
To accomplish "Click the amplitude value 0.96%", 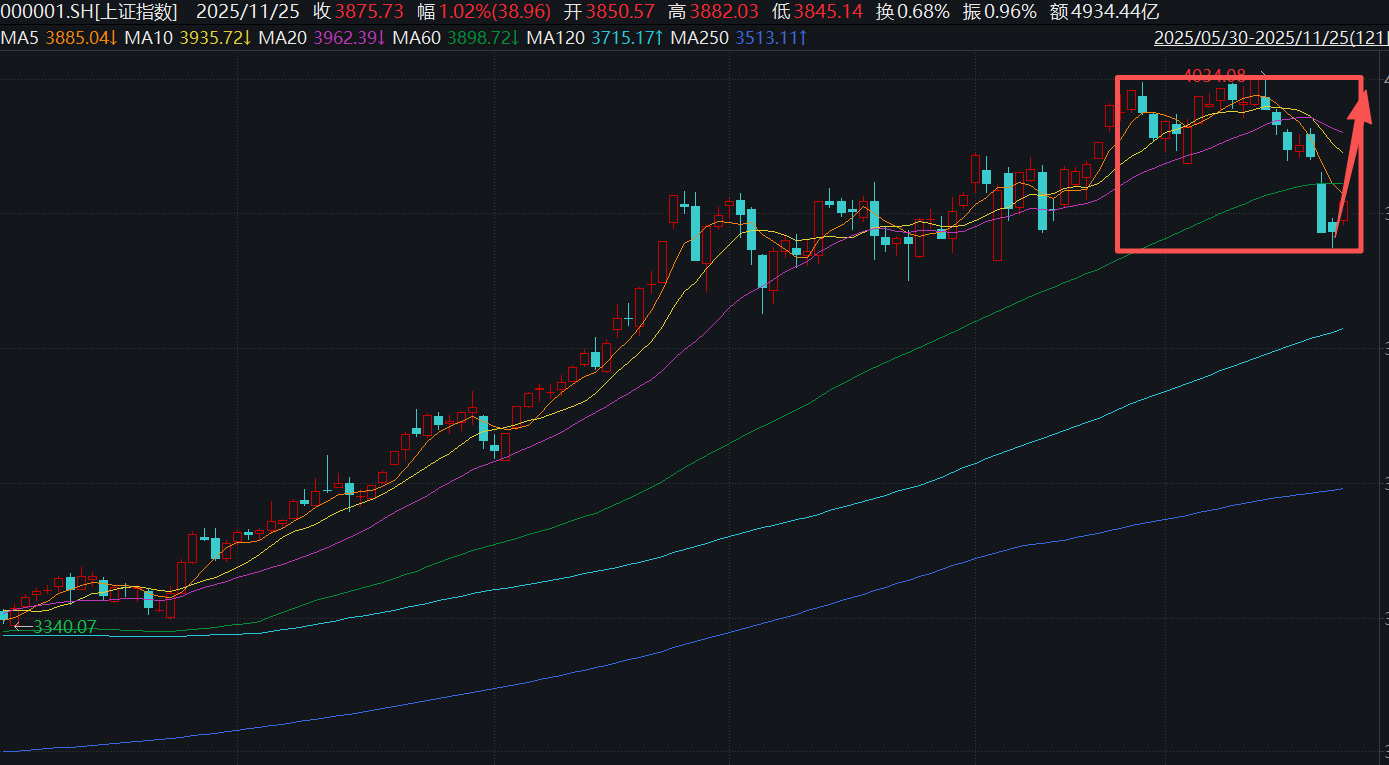I will [1012, 12].
